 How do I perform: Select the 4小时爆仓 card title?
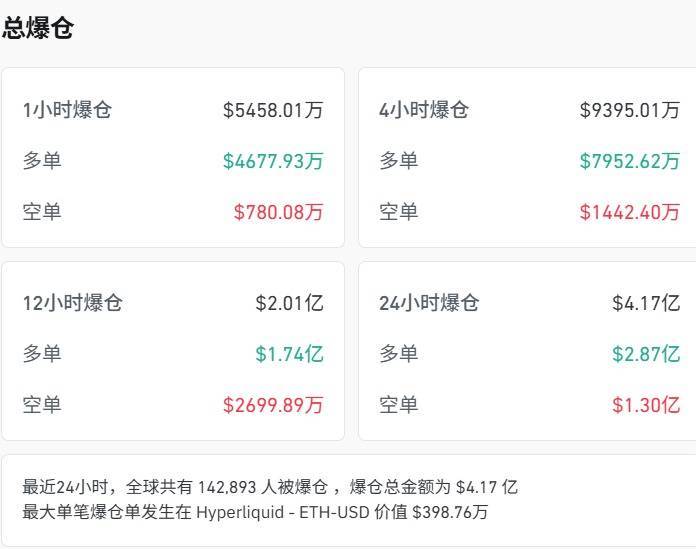[x=424, y=110]
